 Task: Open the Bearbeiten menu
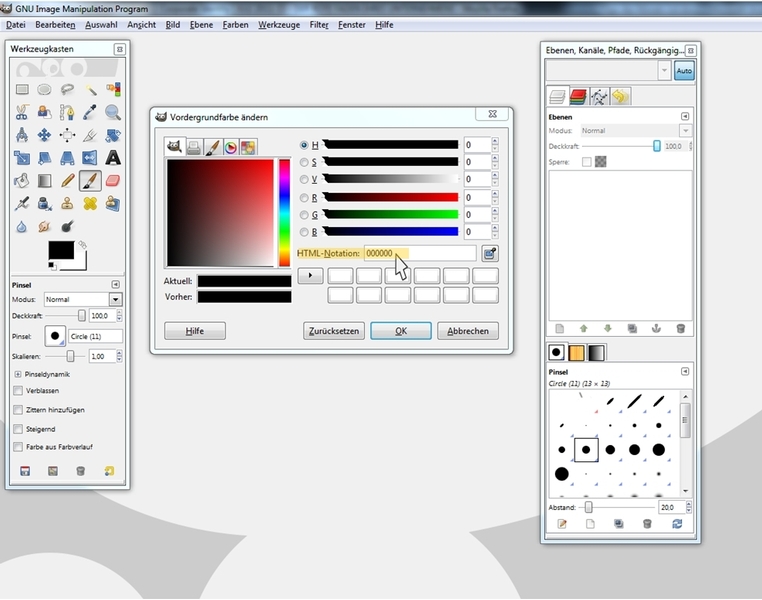[x=55, y=25]
